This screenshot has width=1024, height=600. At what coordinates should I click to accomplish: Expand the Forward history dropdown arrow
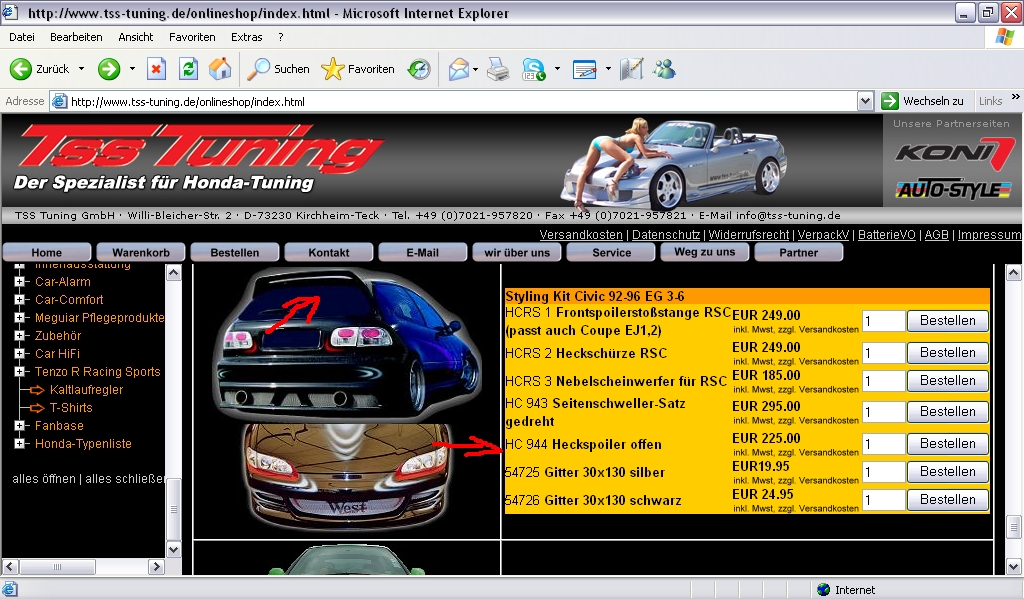(132, 69)
